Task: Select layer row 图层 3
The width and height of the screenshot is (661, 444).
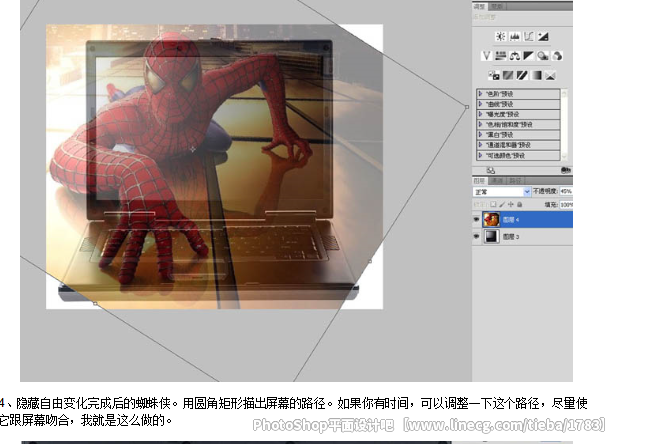Action: (x=522, y=237)
